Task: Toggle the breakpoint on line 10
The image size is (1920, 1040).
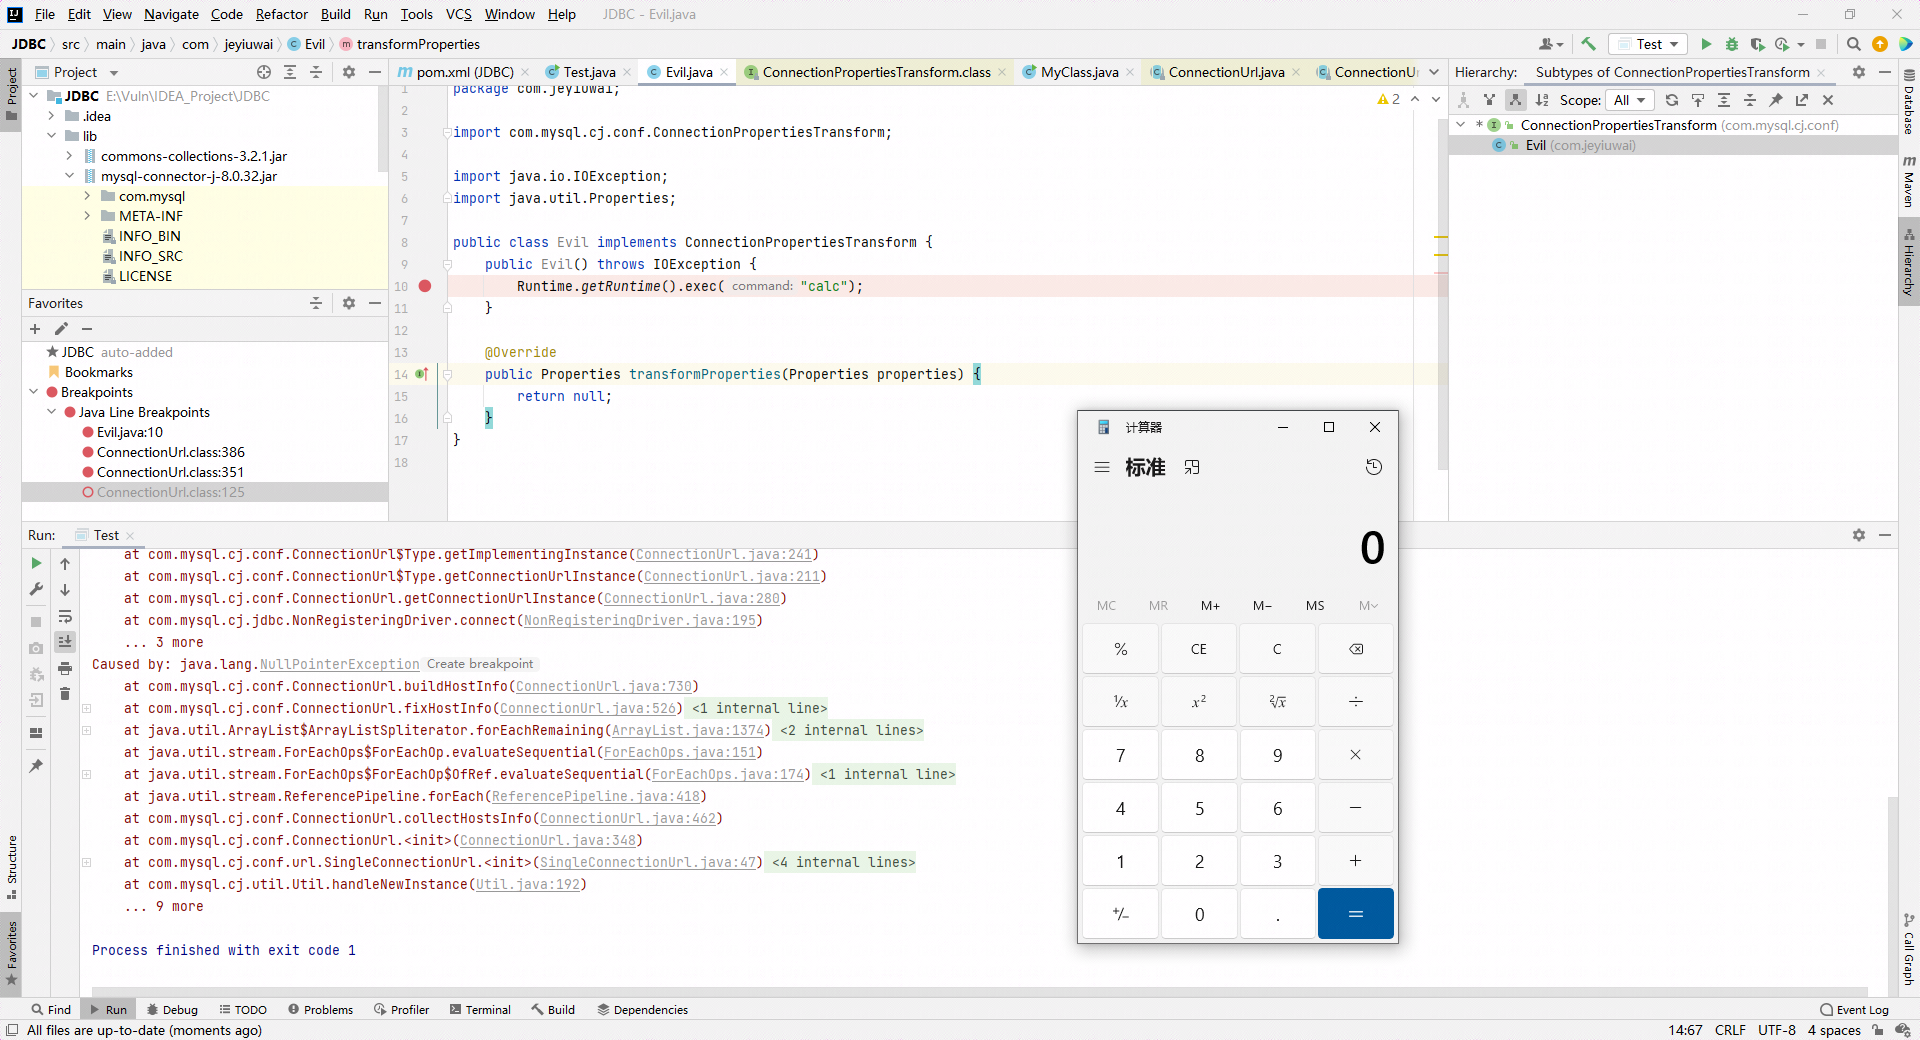Action: pos(425,286)
